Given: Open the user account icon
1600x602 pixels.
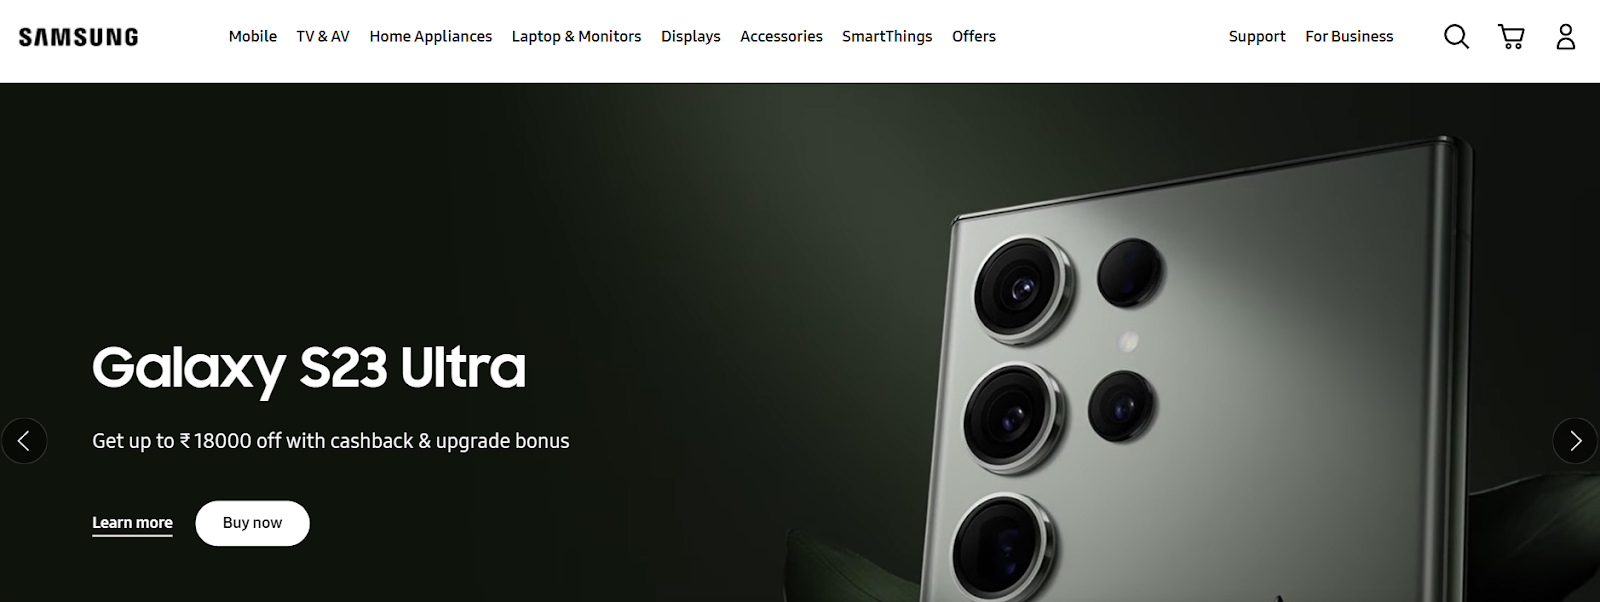Looking at the screenshot, I should point(1566,37).
